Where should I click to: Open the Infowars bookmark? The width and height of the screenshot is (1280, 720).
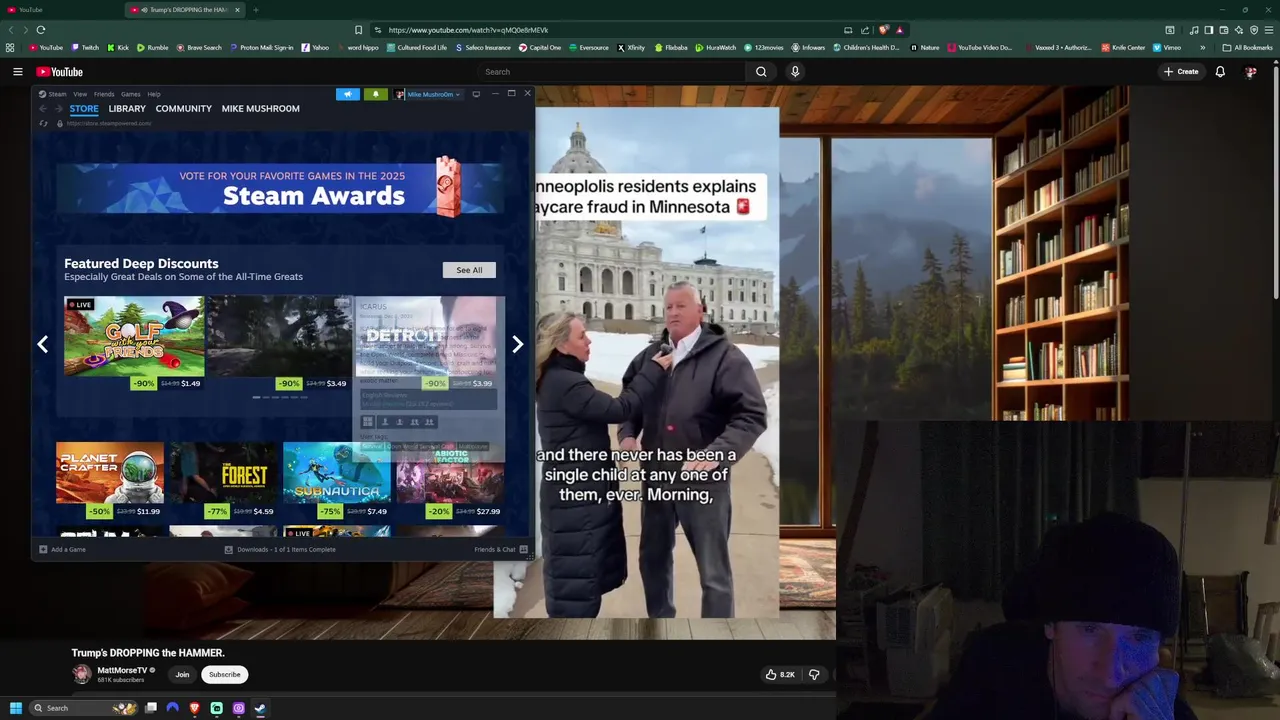(x=808, y=47)
